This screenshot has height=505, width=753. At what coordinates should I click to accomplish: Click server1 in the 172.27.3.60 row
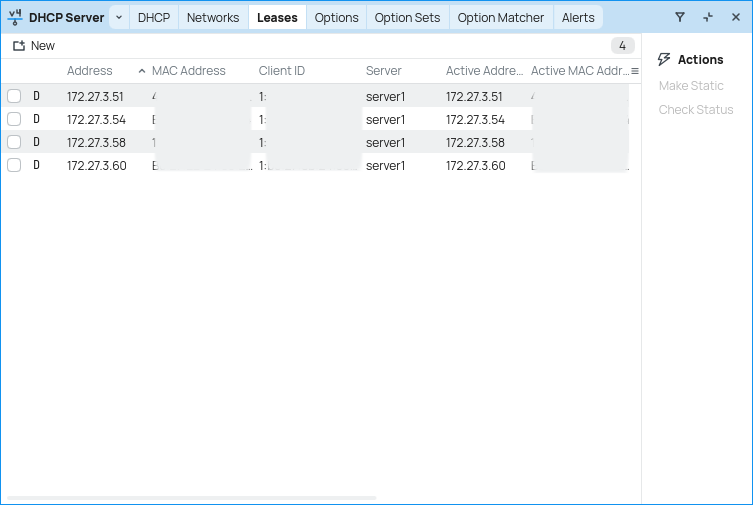click(x=385, y=166)
